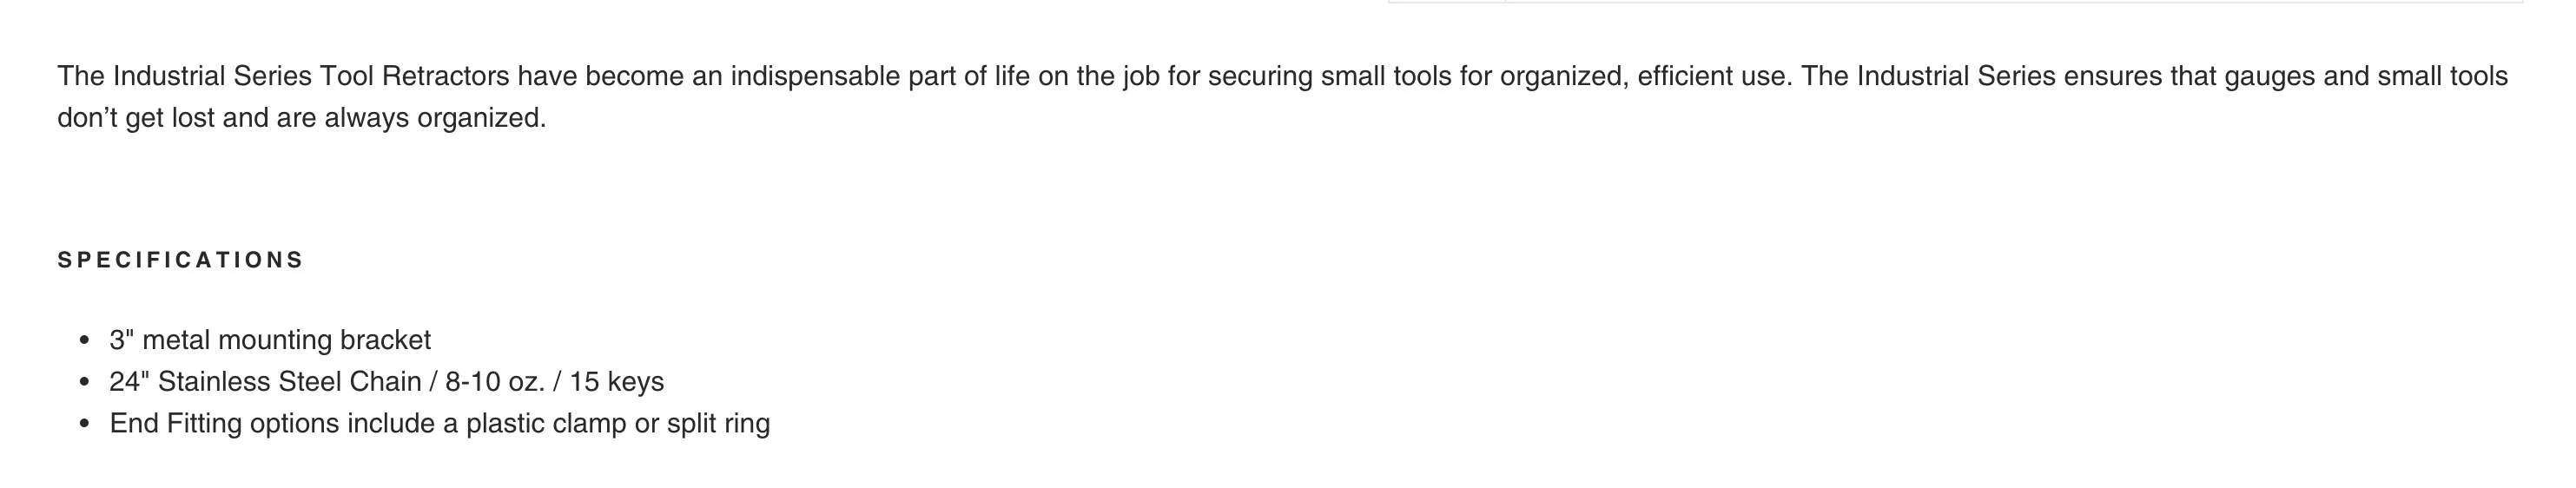Click 'gauges and small tools' in the first line
Image resolution: width=2576 pixels, height=488 pixels.
click(2366, 76)
